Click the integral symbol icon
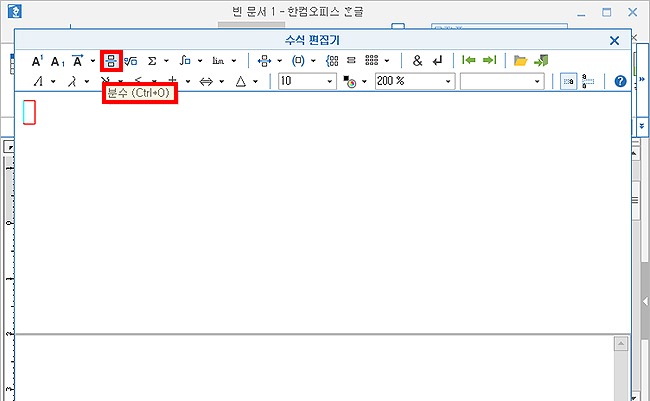 pyautogui.click(x=185, y=61)
